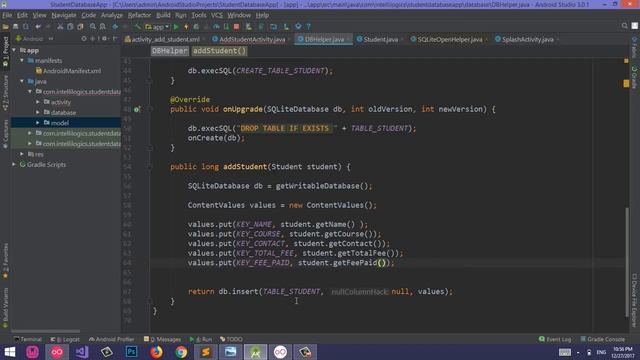Click the red Stop button

[236, 27]
